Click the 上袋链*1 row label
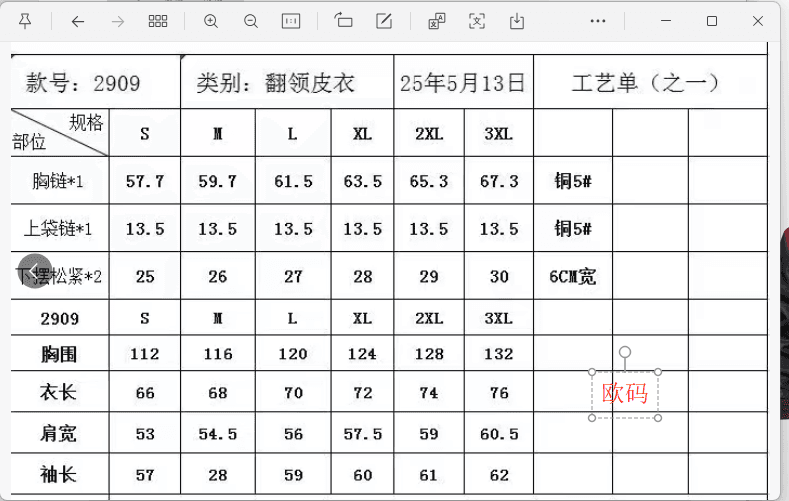The image size is (789, 501). (x=58, y=229)
